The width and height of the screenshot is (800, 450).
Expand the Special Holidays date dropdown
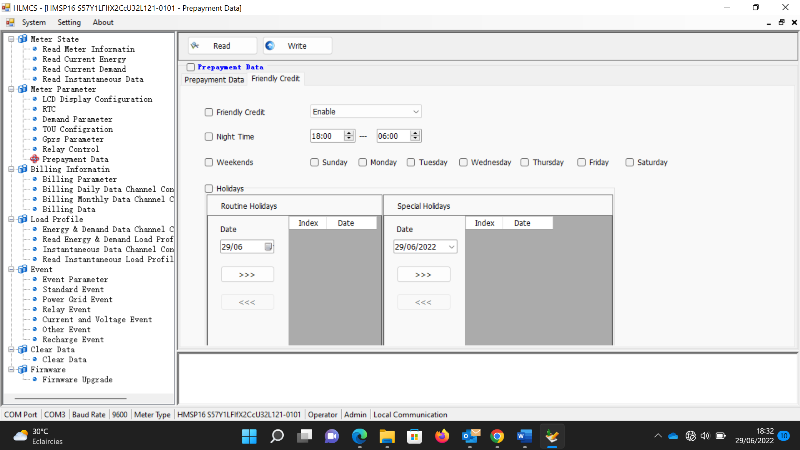pos(451,246)
